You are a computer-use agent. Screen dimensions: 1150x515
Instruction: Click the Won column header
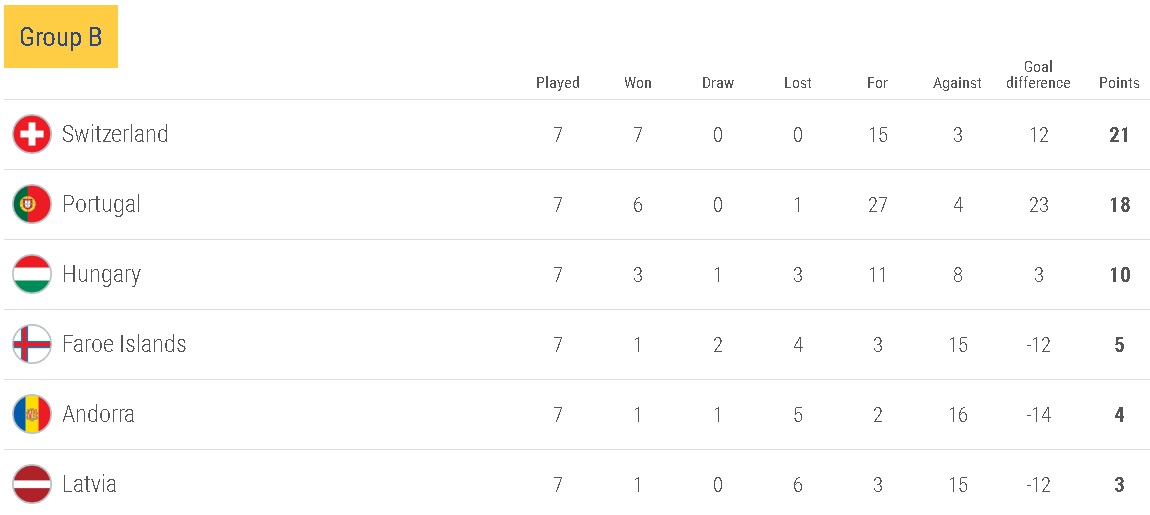tap(638, 83)
